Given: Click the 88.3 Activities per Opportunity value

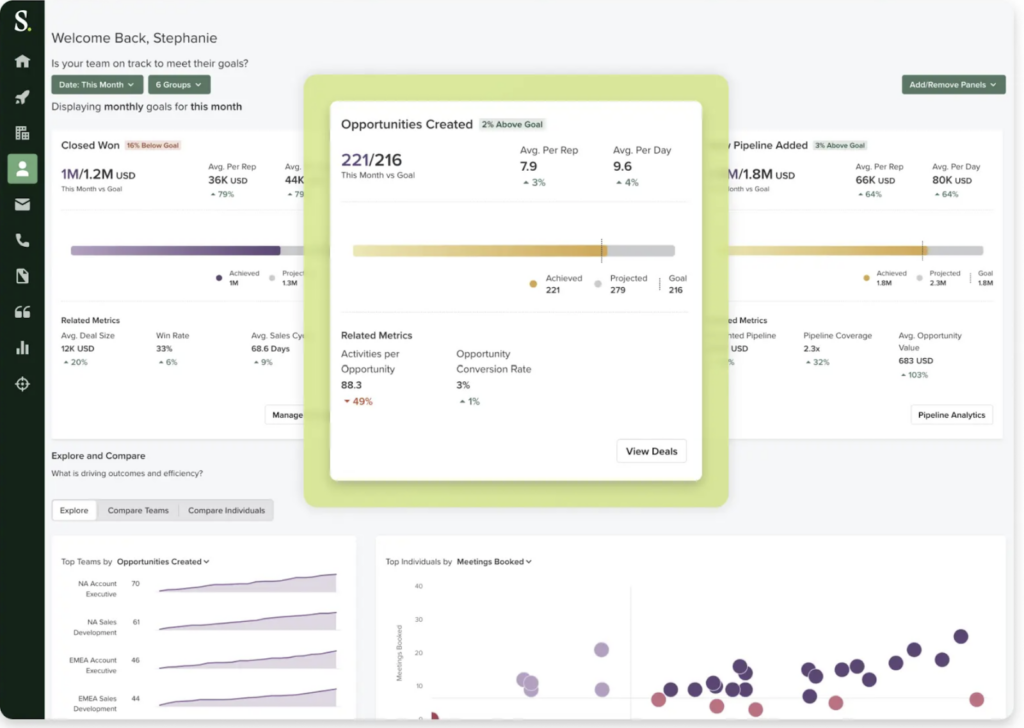Looking at the screenshot, I should click(351, 385).
